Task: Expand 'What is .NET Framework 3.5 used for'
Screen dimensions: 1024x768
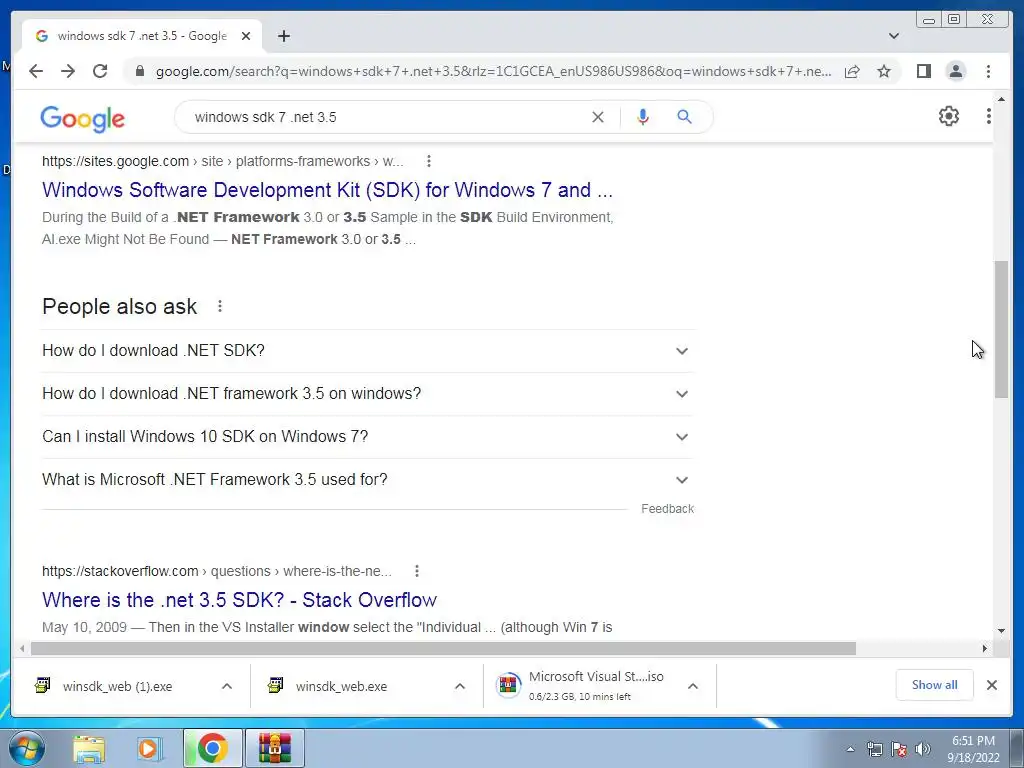Action: [368, 480]
